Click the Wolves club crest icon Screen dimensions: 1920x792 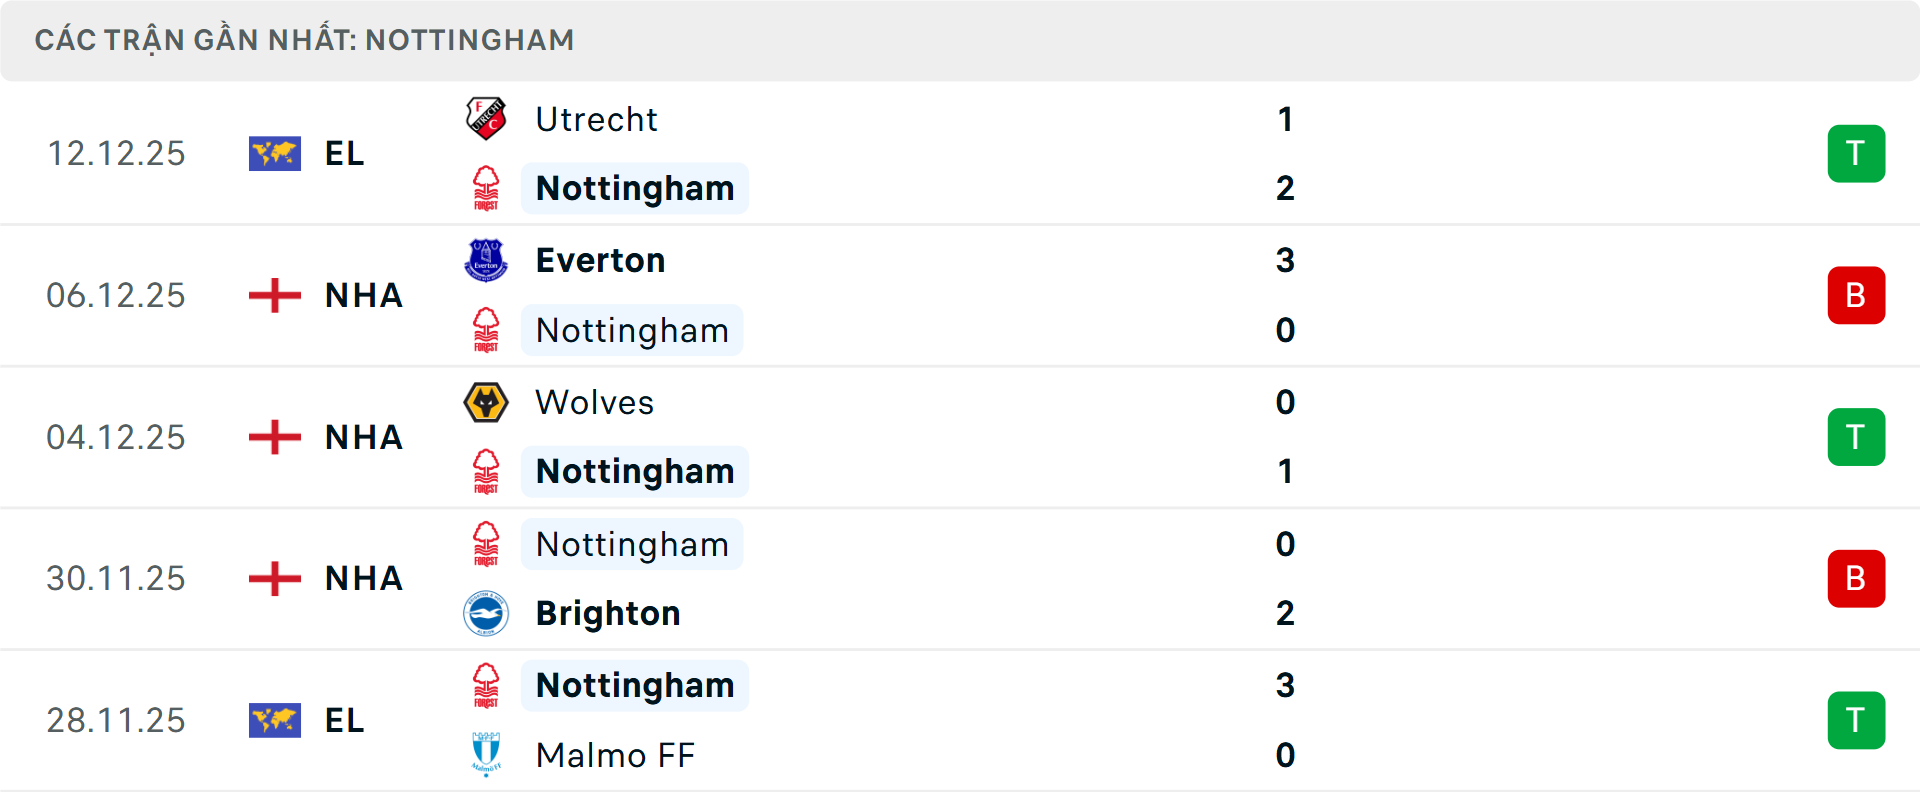486,402
